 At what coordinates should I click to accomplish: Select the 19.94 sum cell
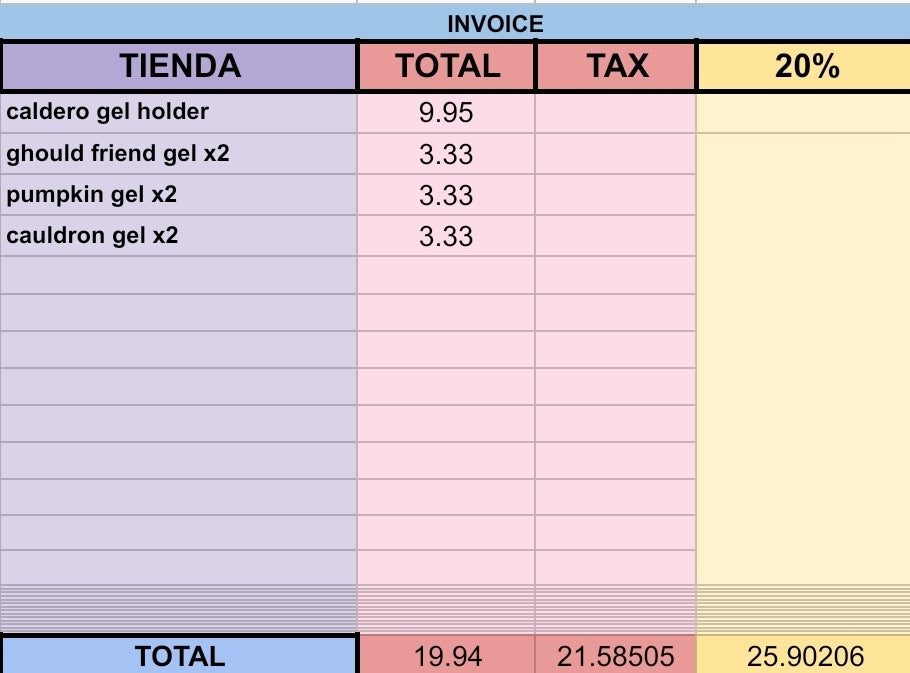[446, 656]
